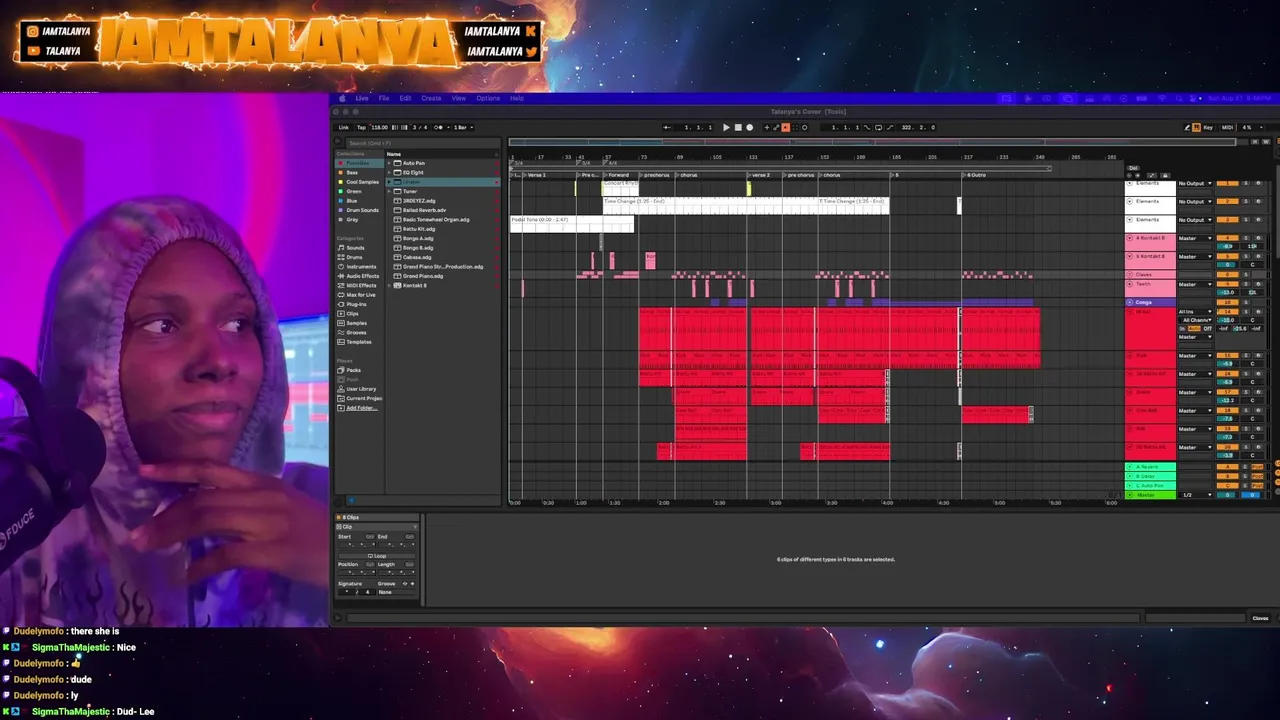This screenshot has width=1280, height=720.
Task: Solo the 4 Kontakt 8 track
Action: [x=1246, y=238]
